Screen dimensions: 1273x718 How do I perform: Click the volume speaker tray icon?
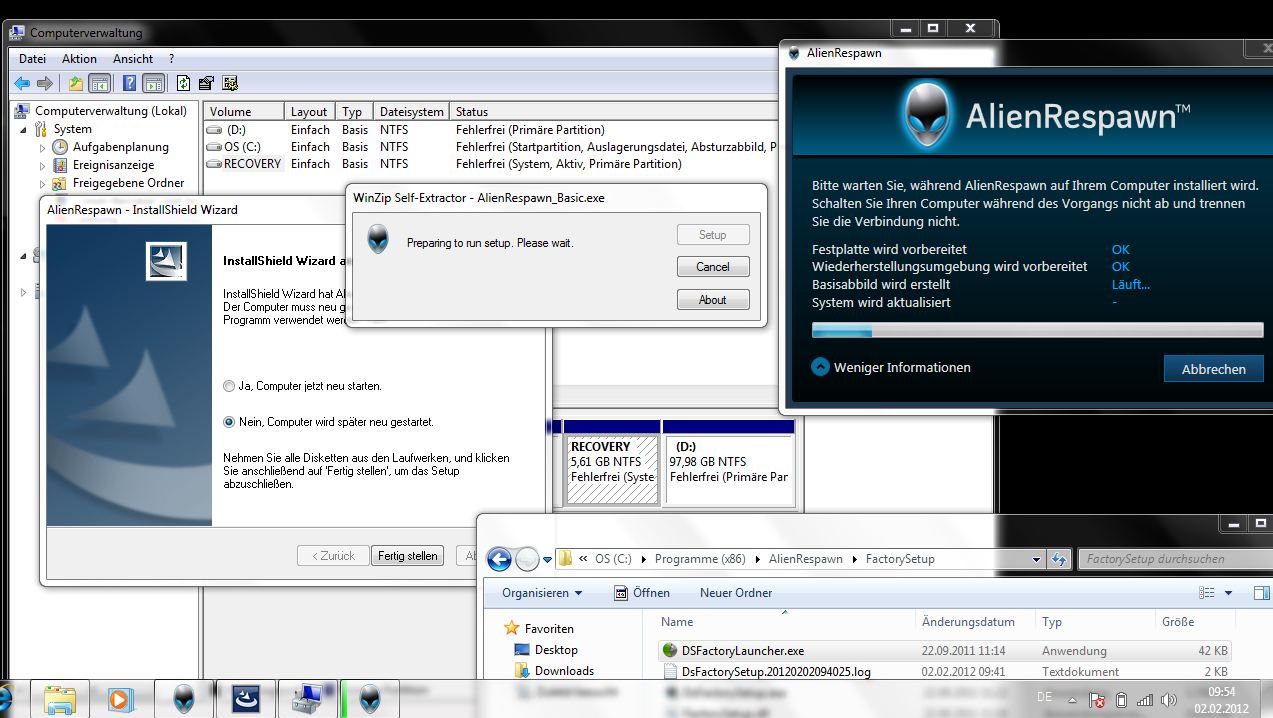[x=1169, y=700]
